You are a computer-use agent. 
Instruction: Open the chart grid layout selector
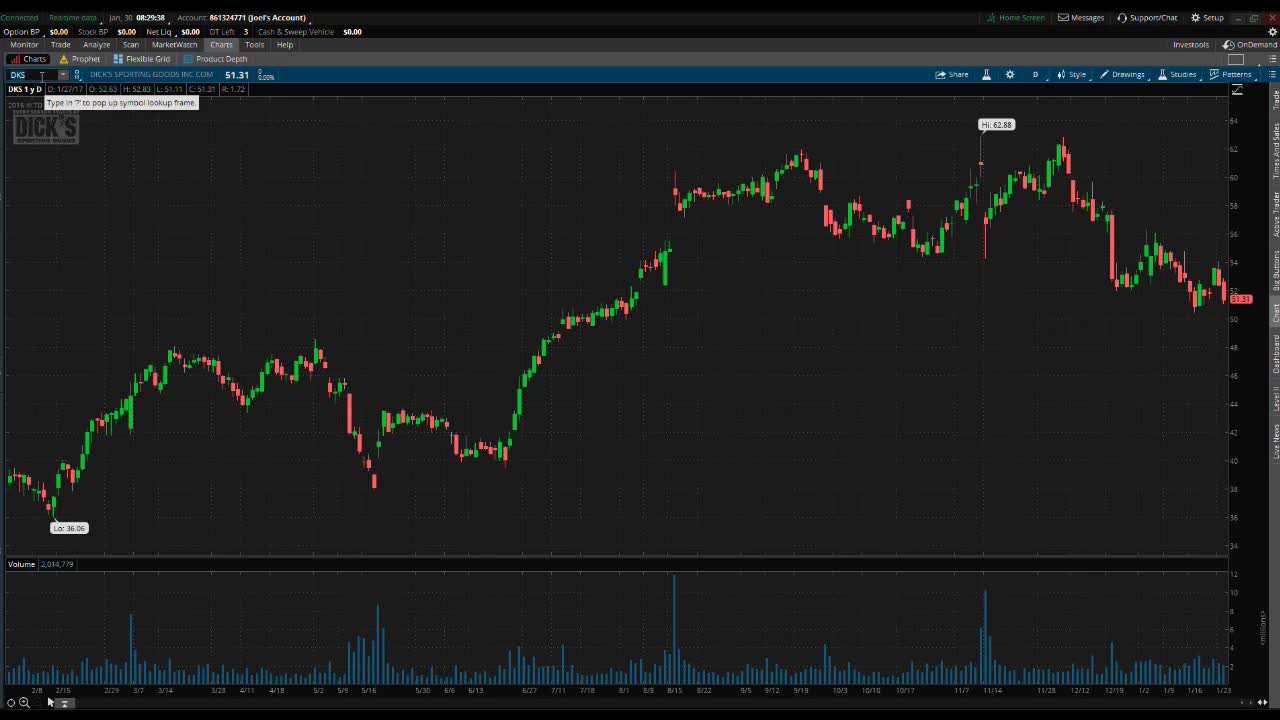(x=1236, y=59)
